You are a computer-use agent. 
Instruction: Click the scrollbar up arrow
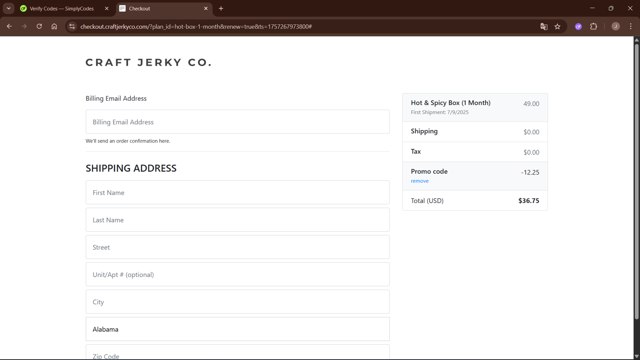[636, 39]
